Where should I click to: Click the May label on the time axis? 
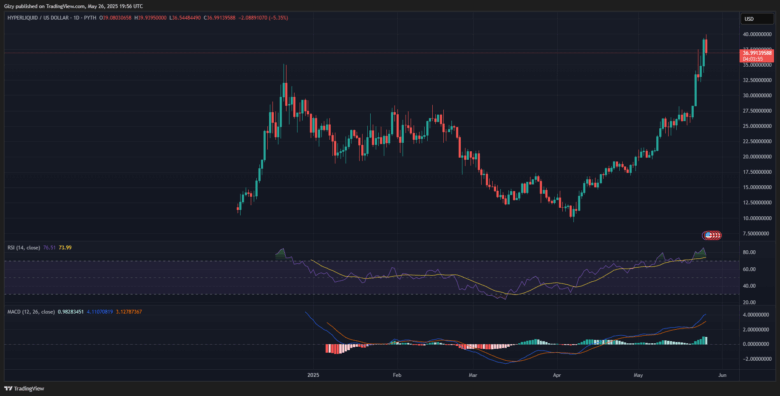click(637, 374)
